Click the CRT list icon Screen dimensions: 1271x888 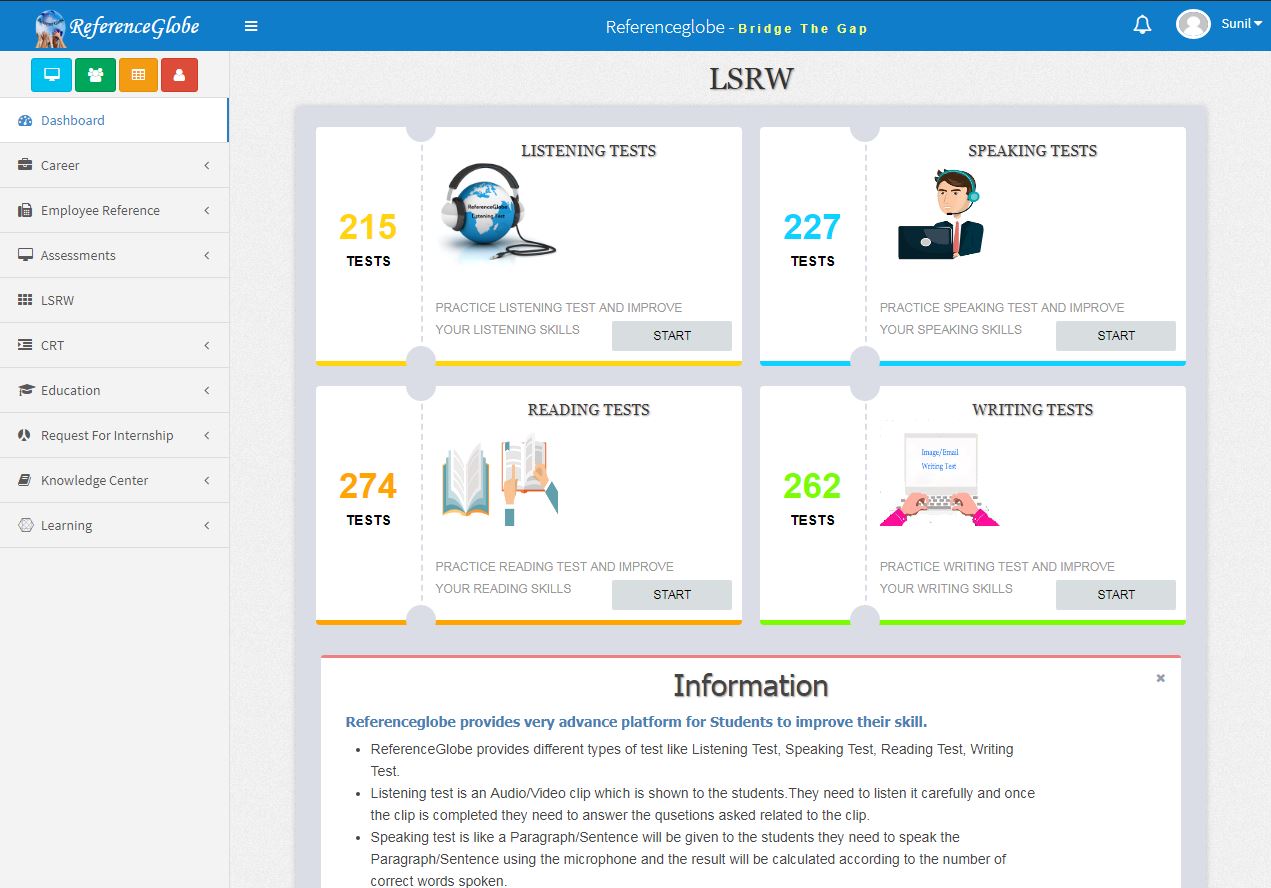coord(26,345)
